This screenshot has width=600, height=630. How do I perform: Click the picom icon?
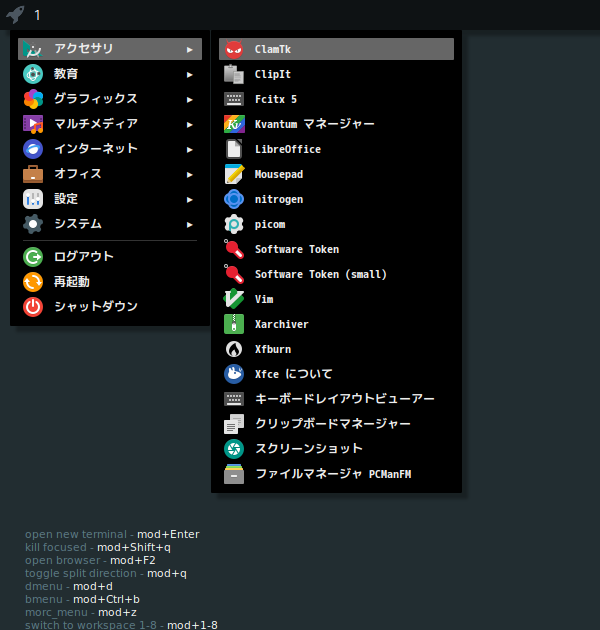point(233,224)
